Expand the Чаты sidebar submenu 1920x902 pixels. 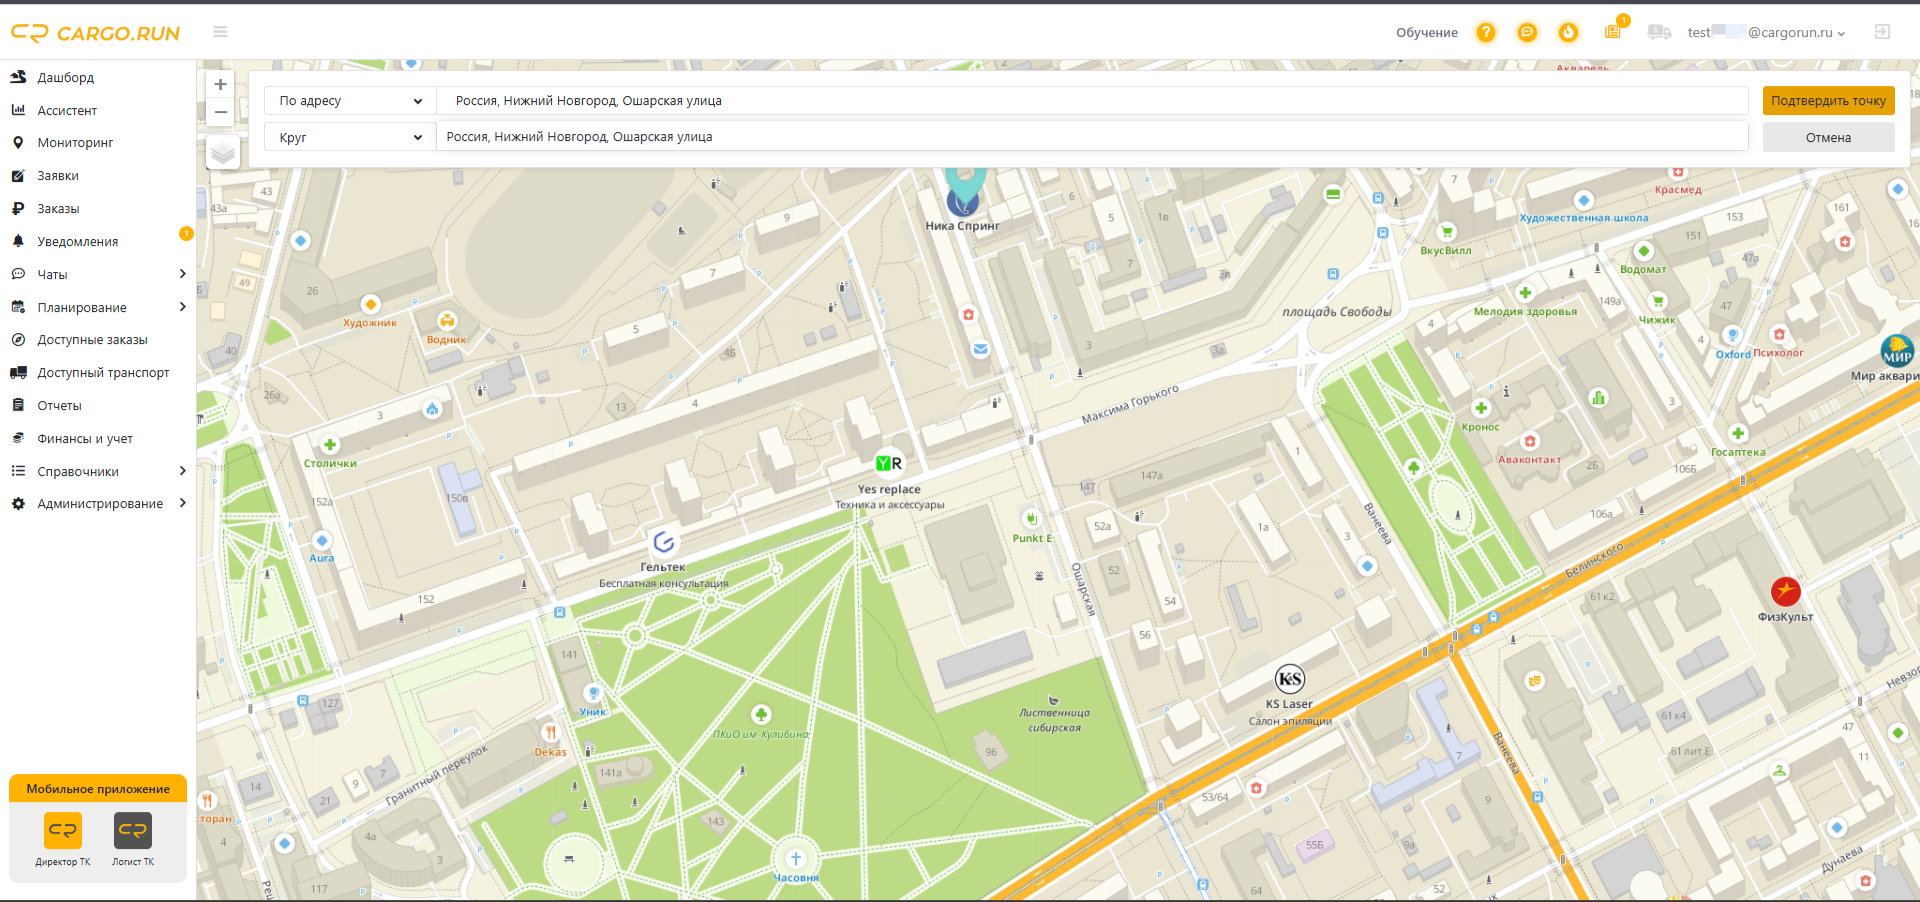tap(182, 274)
